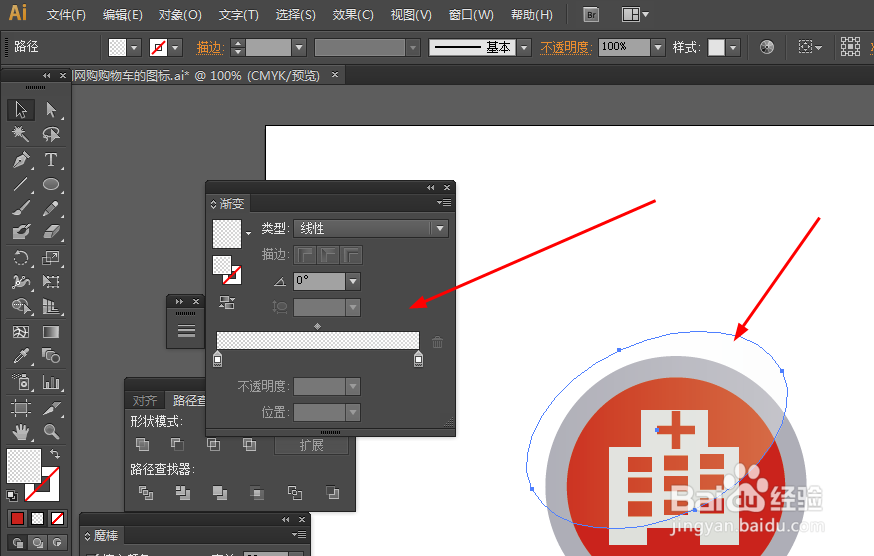Image resolution: width=874 pixels, height=556 pixels.
Task: Enable Draw Inside mode
Action: tap(57, 543)
